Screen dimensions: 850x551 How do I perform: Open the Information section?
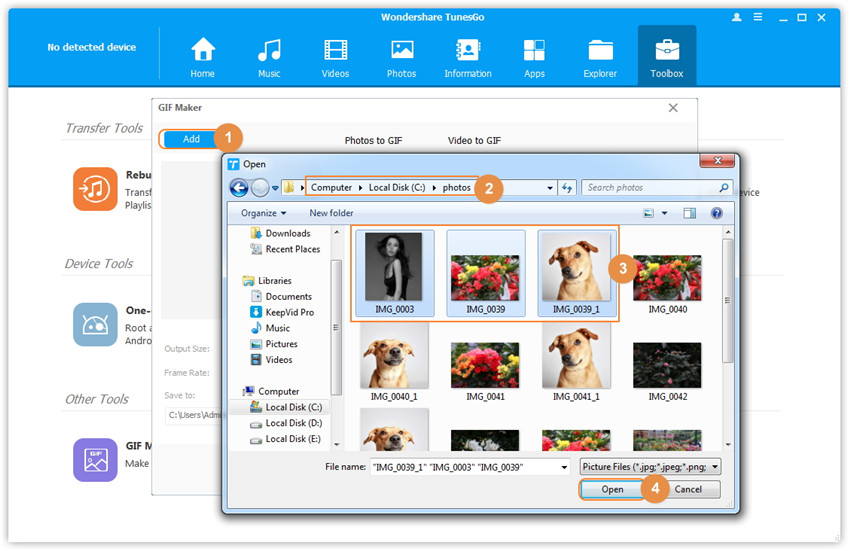[468, 57]
